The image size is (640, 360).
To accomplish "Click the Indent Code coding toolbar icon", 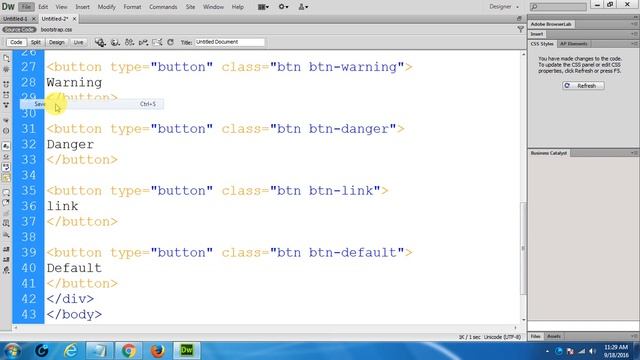I will [x=6, y=249].
